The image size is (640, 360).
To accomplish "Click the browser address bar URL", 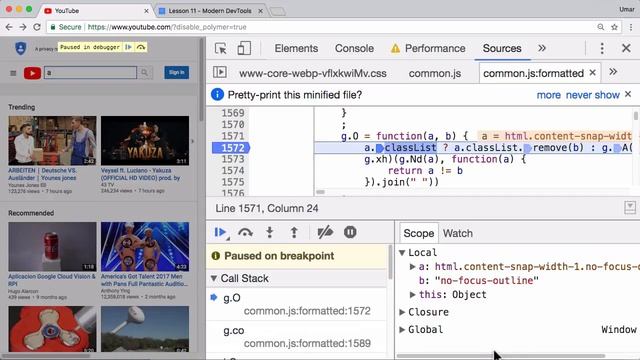I will [x=167, y=27].
